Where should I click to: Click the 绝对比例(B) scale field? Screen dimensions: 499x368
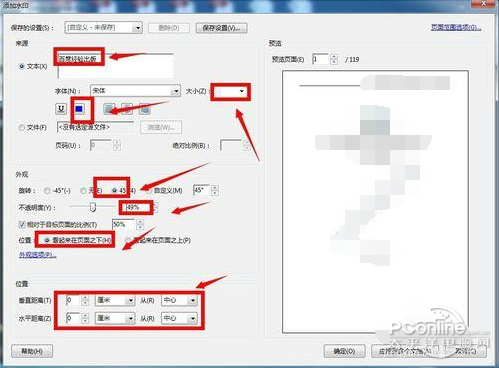[x=231, y=145]
